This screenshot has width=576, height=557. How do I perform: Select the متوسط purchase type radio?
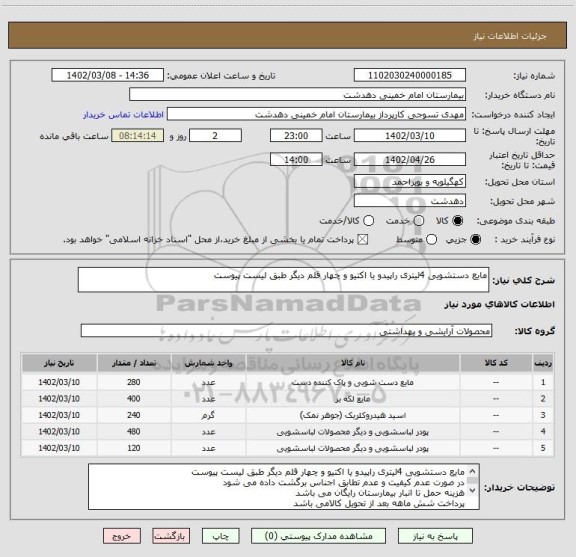(x=431, y=240)
